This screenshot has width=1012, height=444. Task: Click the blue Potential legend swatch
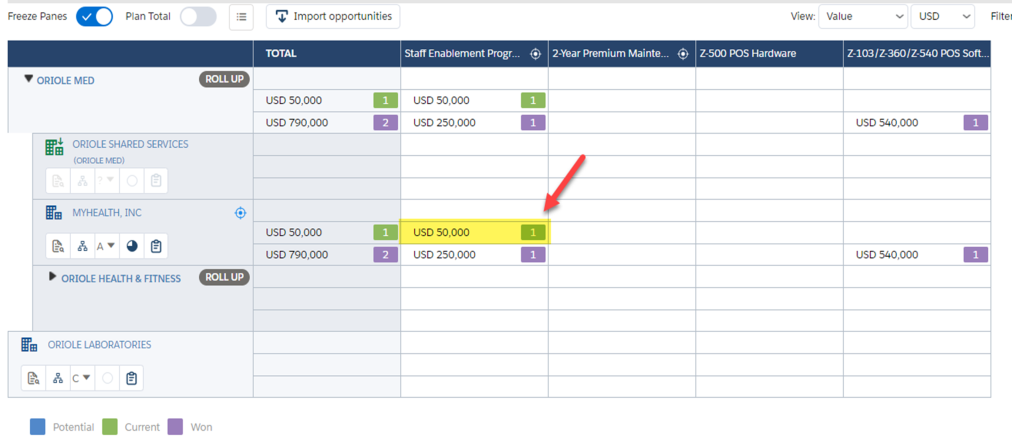tap(37, 427)
